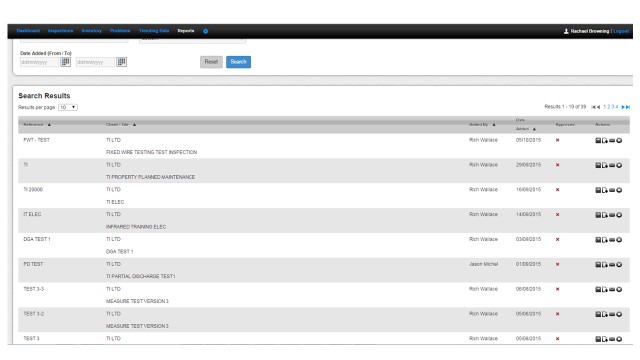640x360 pixels.
Task: Open the blue settings gear in navbar
Action: pyautogui.click(x=206, y=31)
